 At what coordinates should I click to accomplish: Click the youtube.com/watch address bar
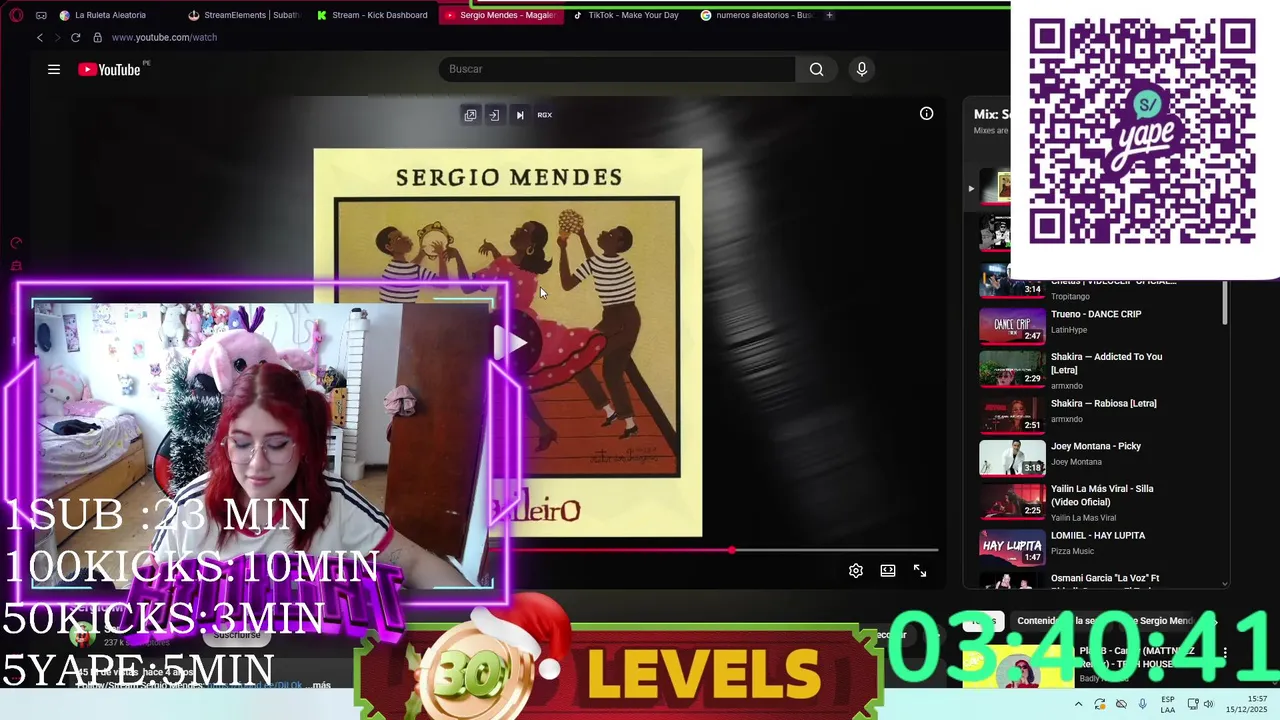pyautogui.click(x=164, y=37)
